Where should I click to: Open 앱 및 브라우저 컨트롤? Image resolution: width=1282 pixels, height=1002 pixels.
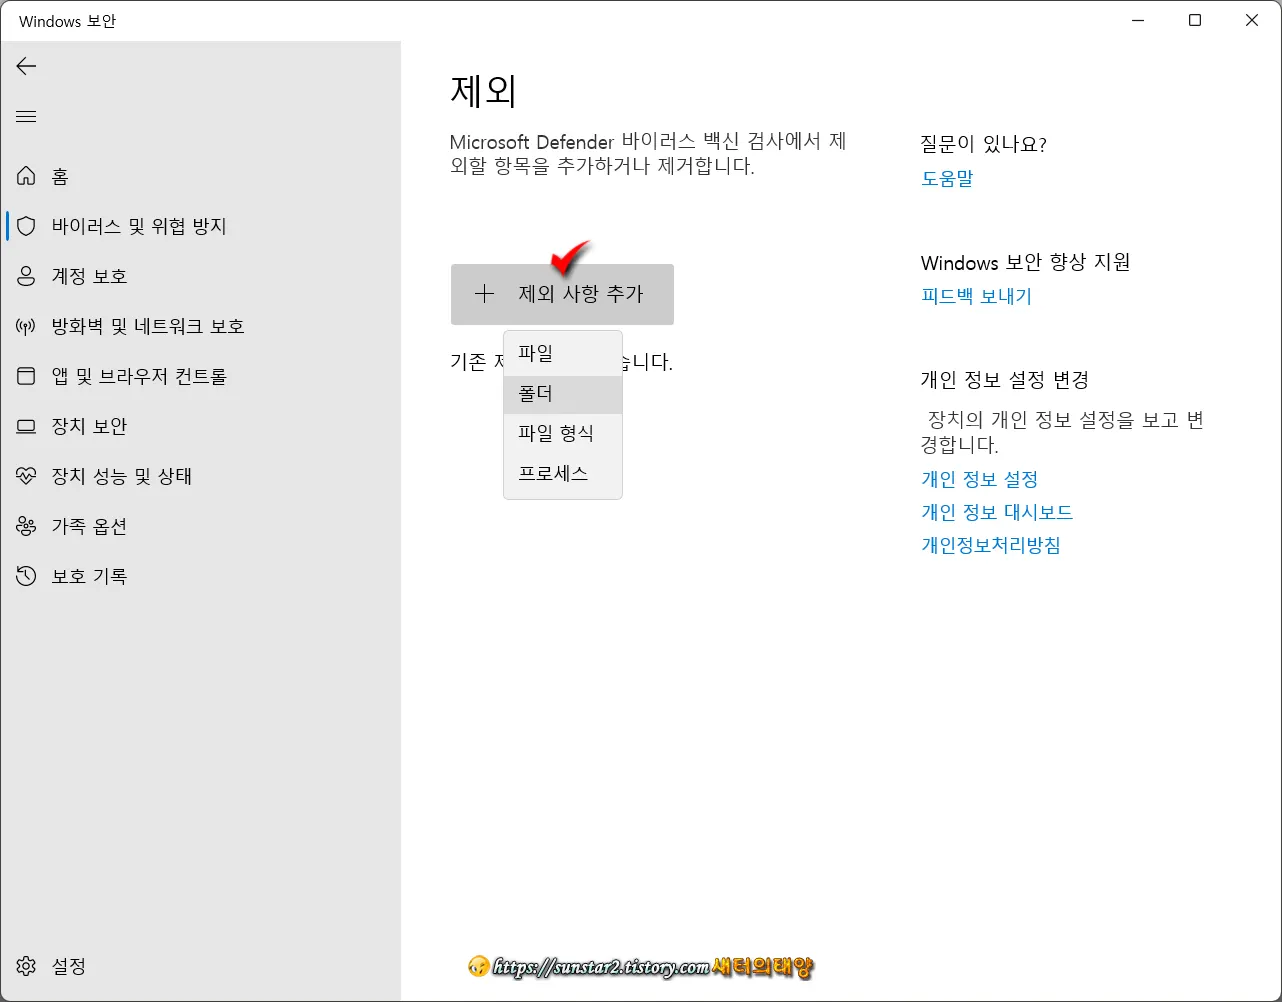140,375
